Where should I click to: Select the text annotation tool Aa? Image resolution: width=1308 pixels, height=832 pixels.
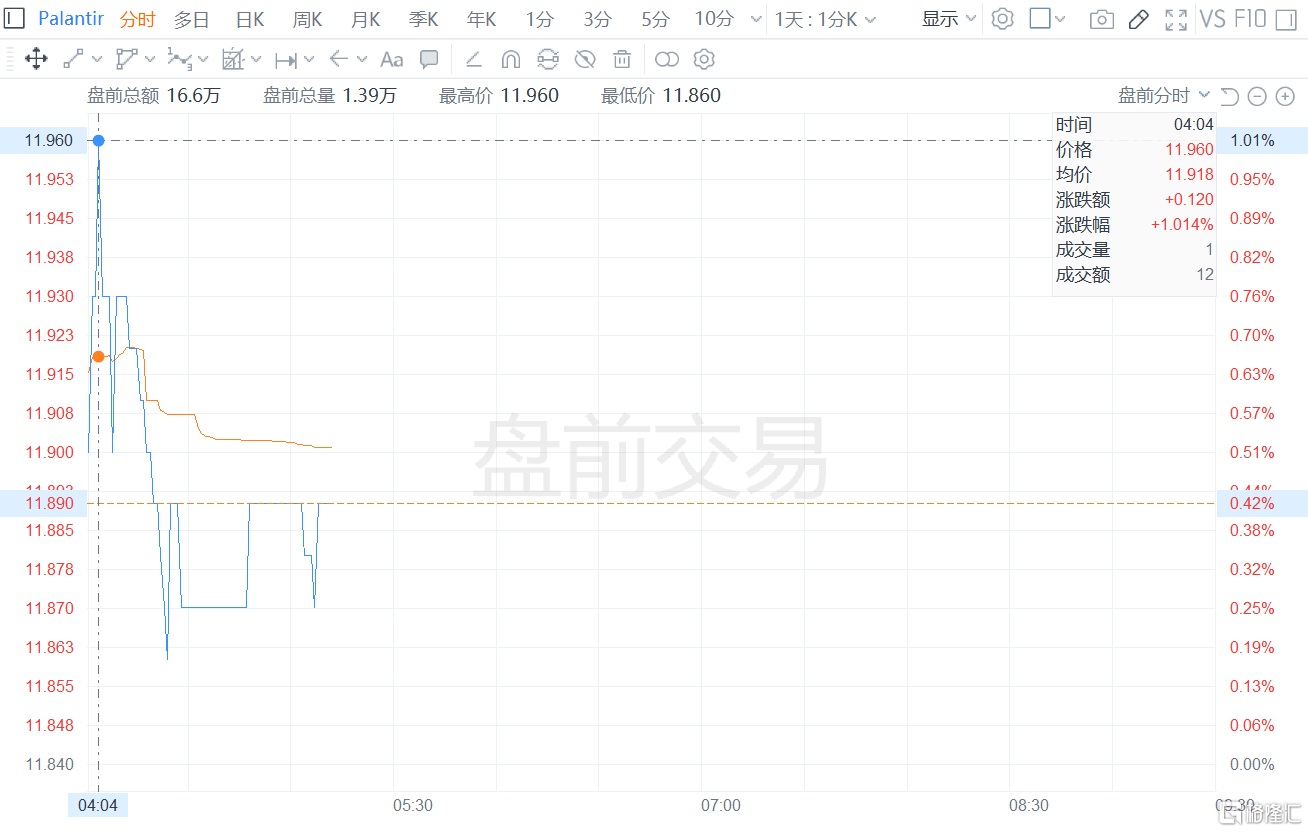point(391,59)
